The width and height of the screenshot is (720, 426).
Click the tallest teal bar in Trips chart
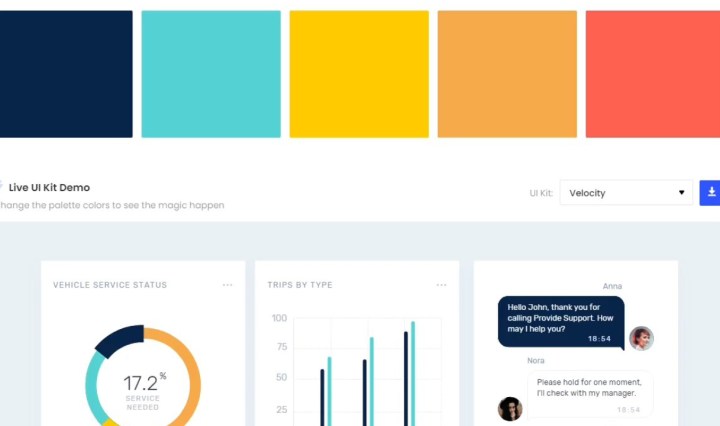tap(412, 372)
